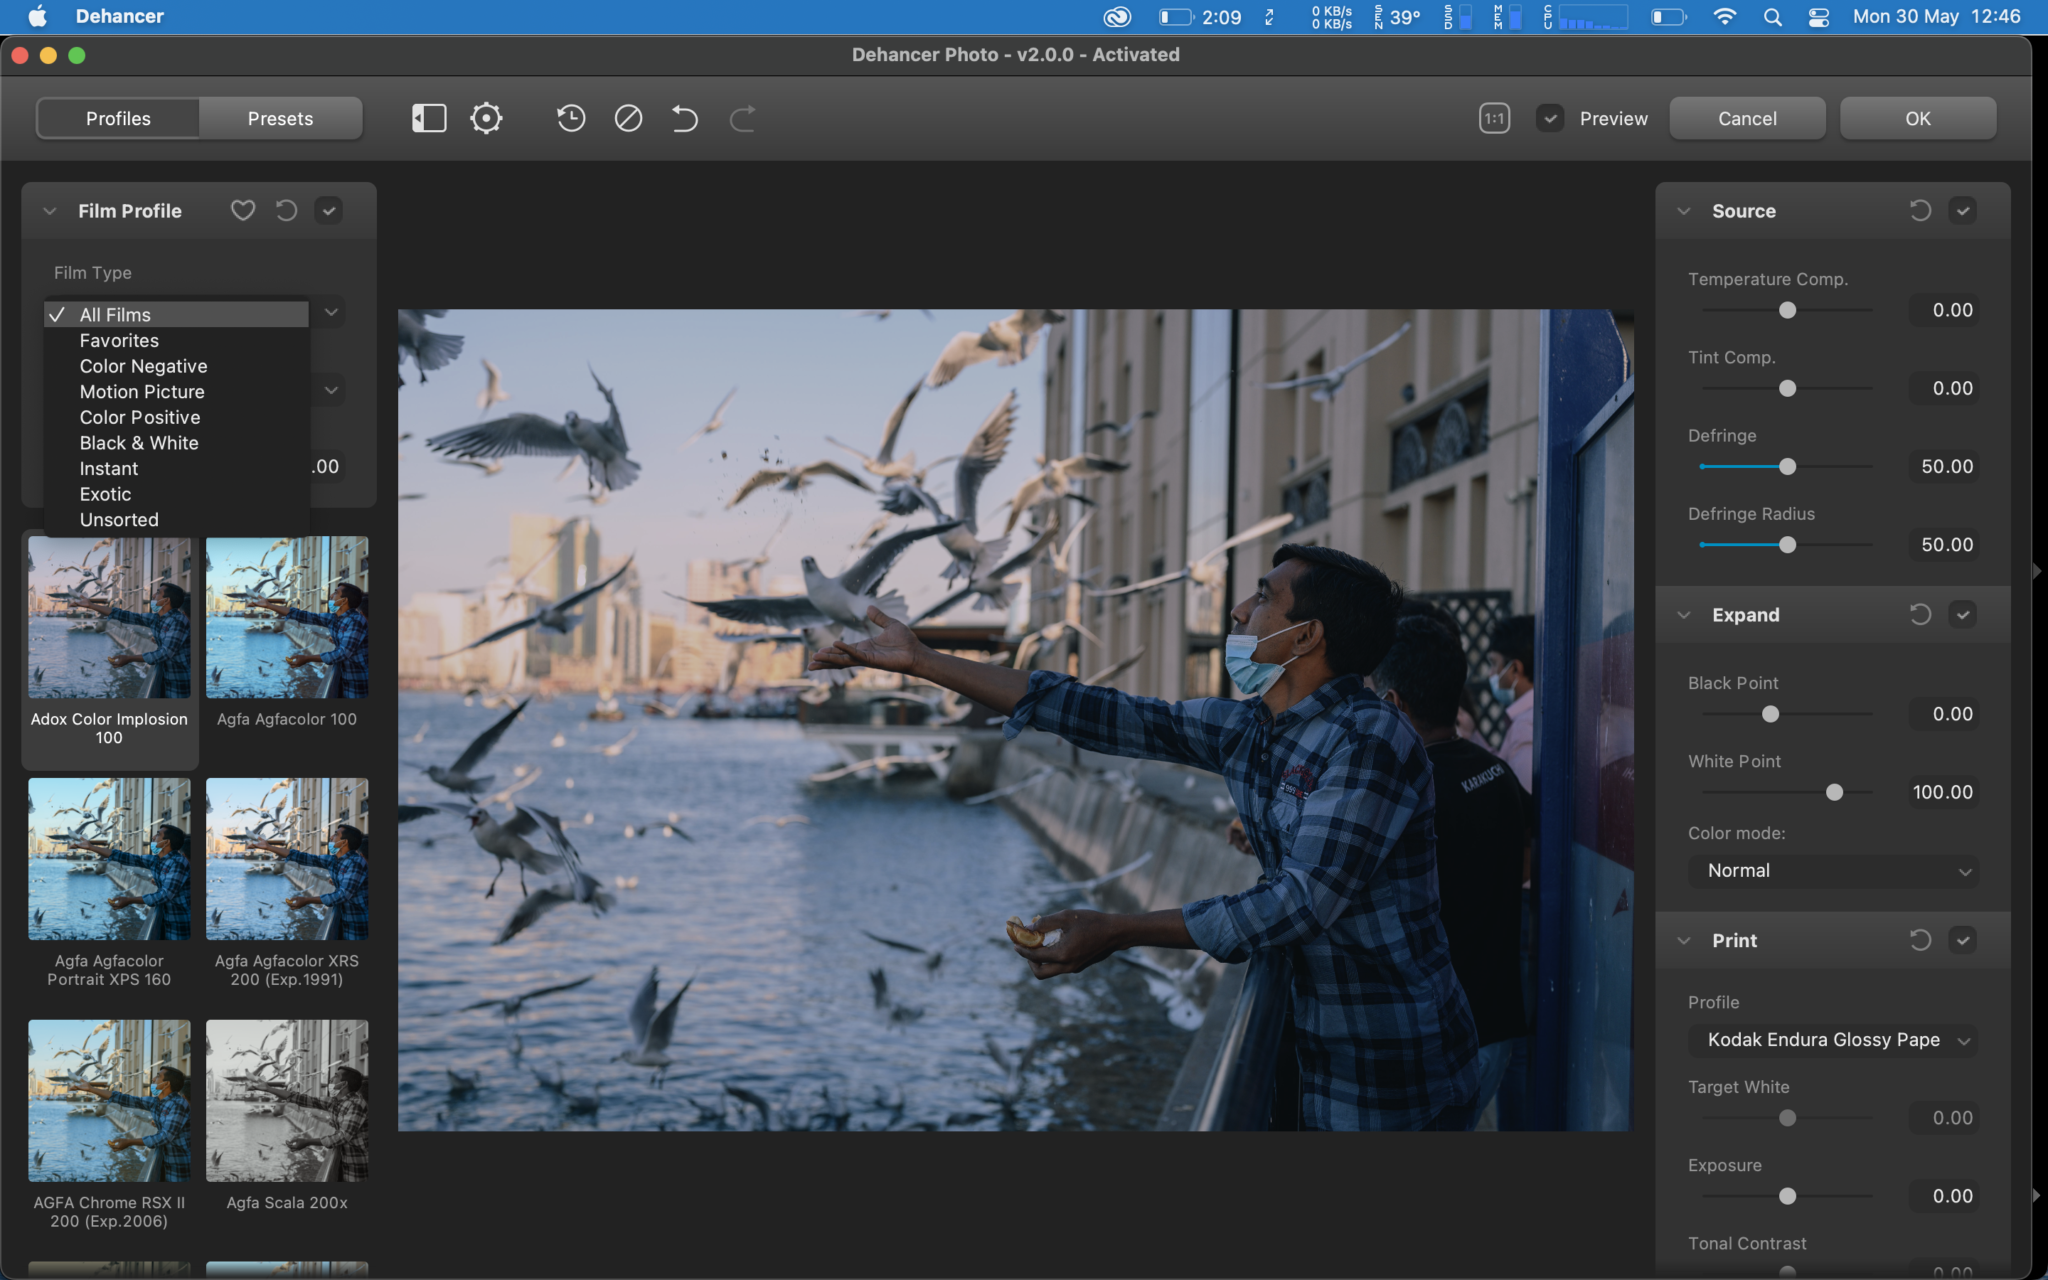The height and width of the screenshot is (1280, 2048).
Task: Toggle the Preview checkbox
Action: pyautogui.click(x=1550, y=118)
